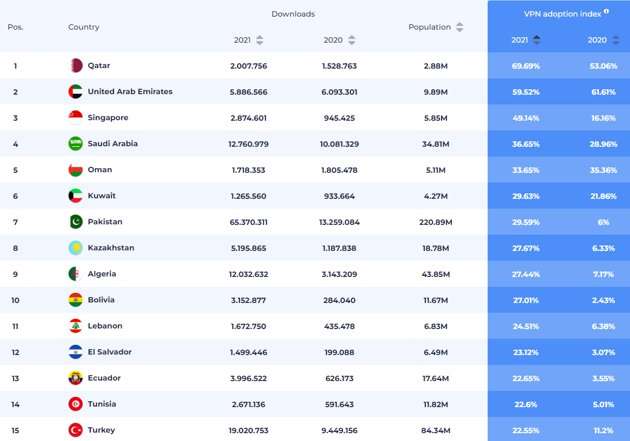Sort by 2021 Downloads arrows

(260, 40)
